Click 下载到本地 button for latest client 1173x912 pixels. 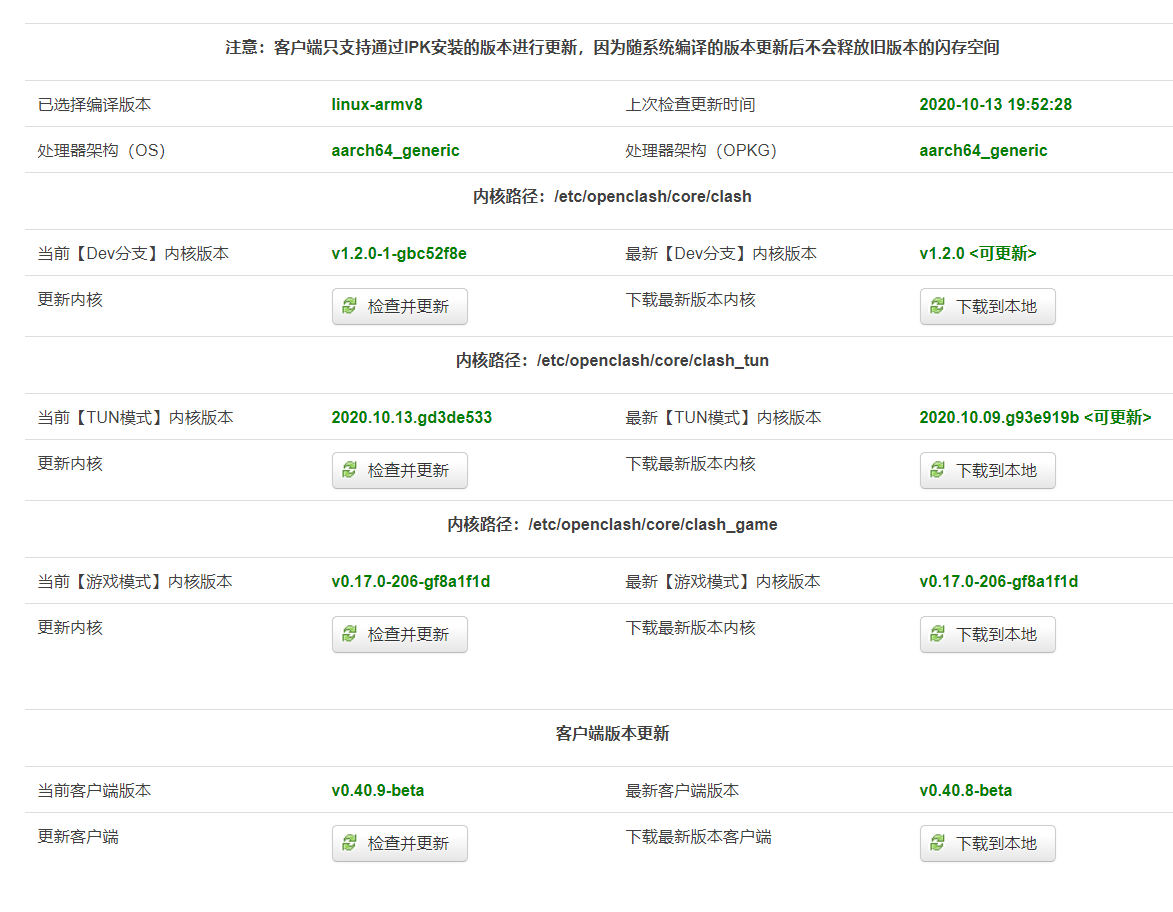(987, 843)
